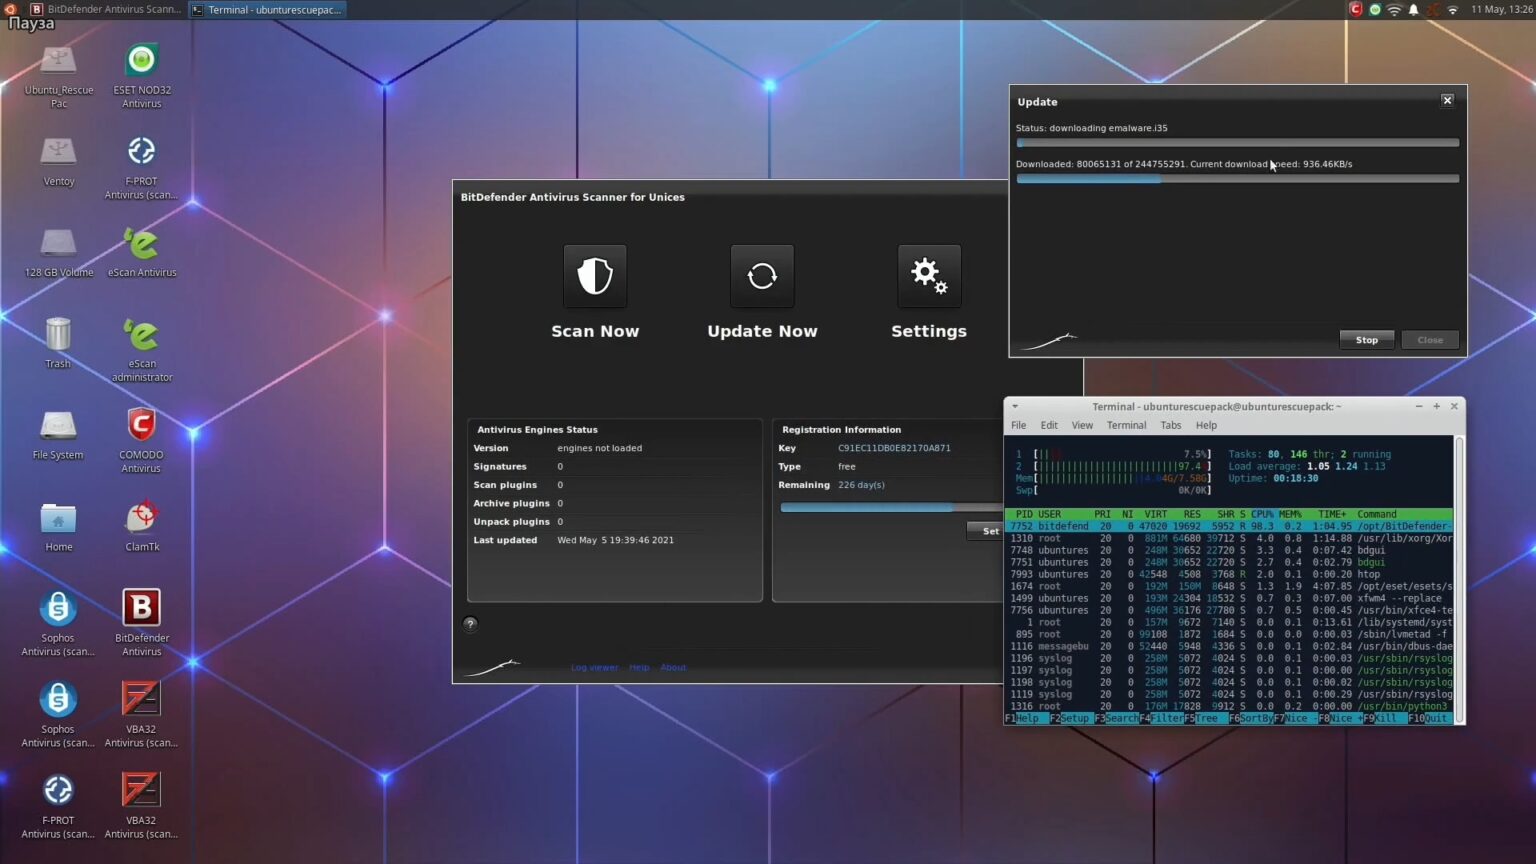Image resolution: width=1536 pixels, height=864 pixels.
Task: Open the ESET NOD32 Antivirus desktop icon
Action: tap(141, 76)
